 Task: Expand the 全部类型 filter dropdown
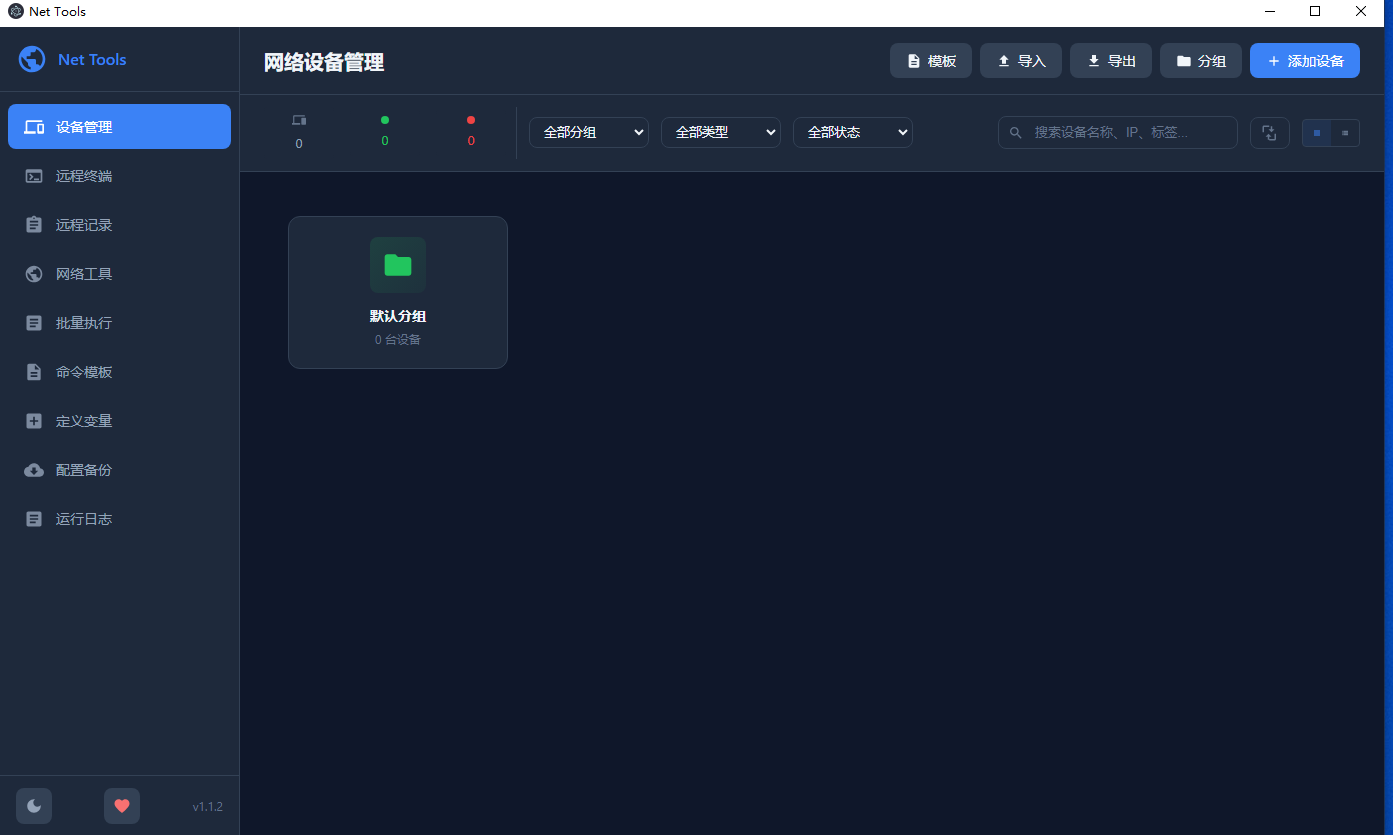(x=721, y=132)
